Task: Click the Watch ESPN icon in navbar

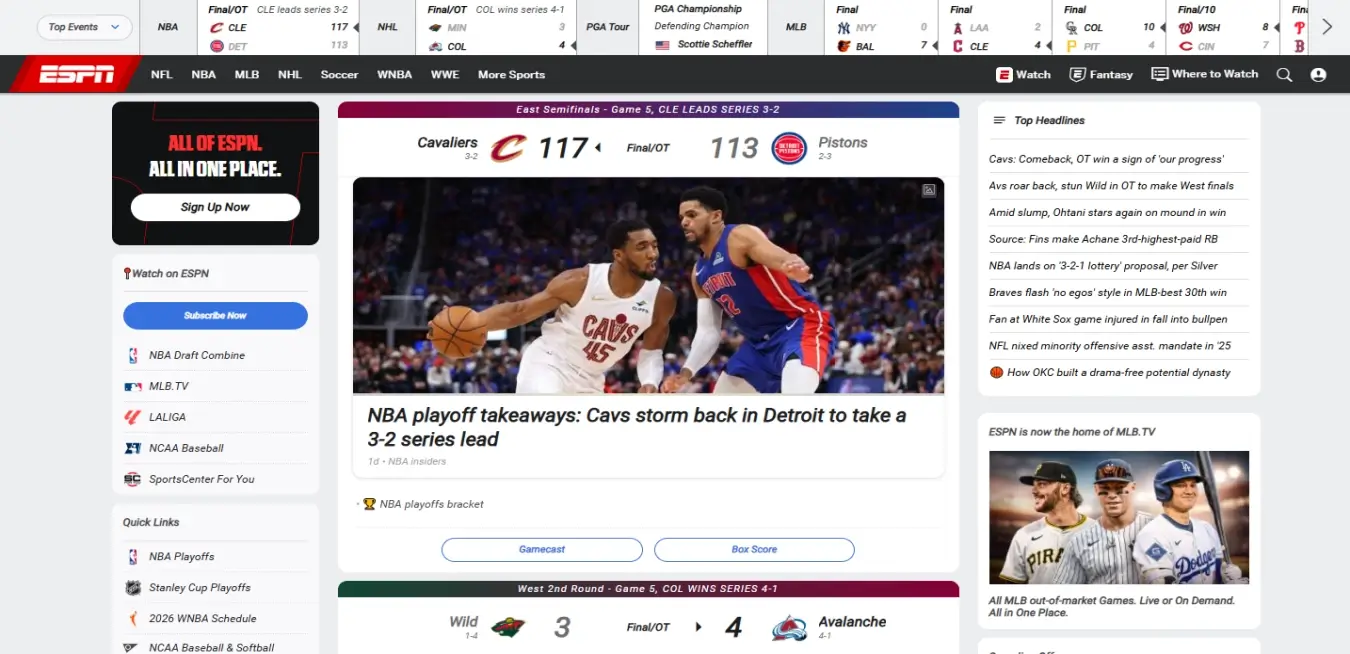Action: [x=1004, y=74]
